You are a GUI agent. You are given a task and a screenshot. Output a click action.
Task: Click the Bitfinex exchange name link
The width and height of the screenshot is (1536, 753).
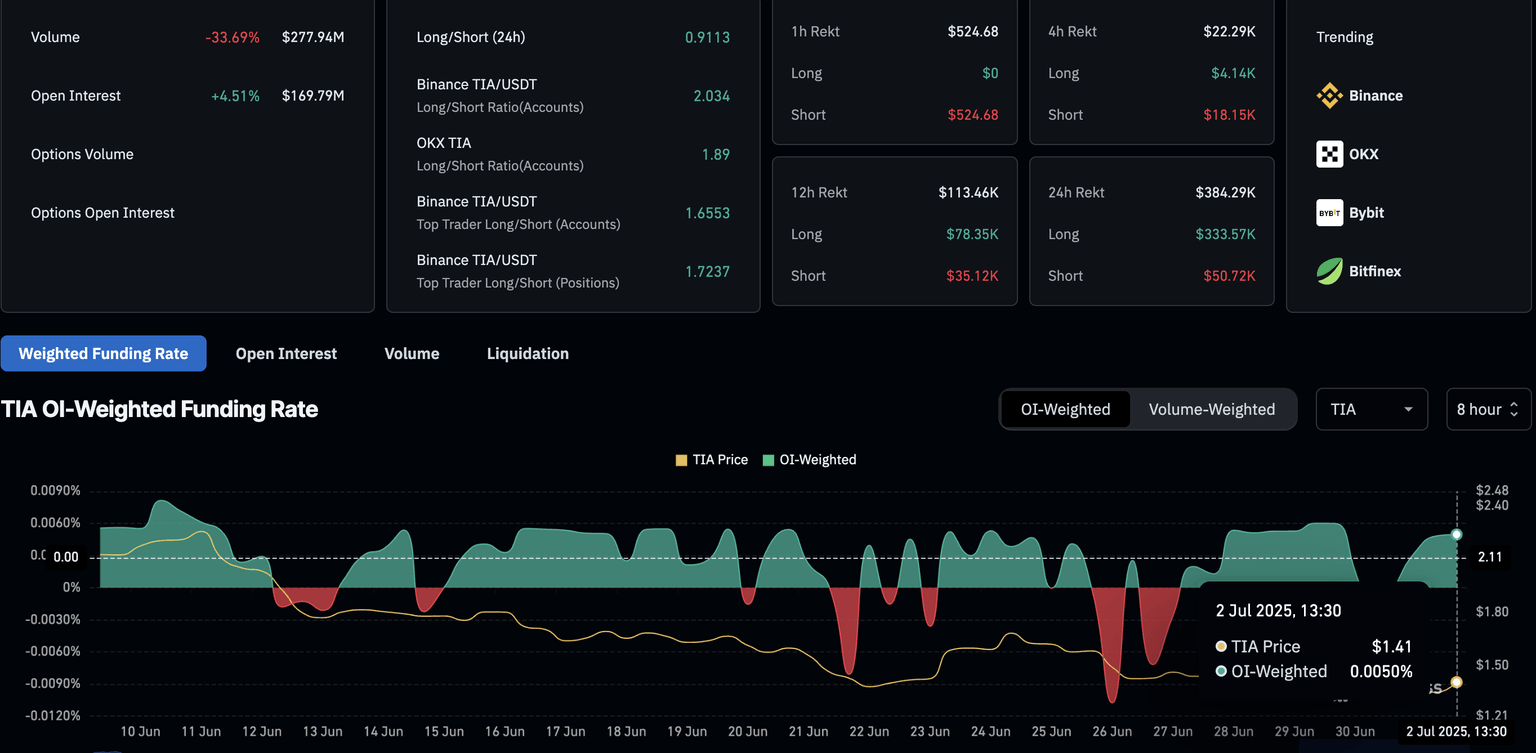(1374, 271)
